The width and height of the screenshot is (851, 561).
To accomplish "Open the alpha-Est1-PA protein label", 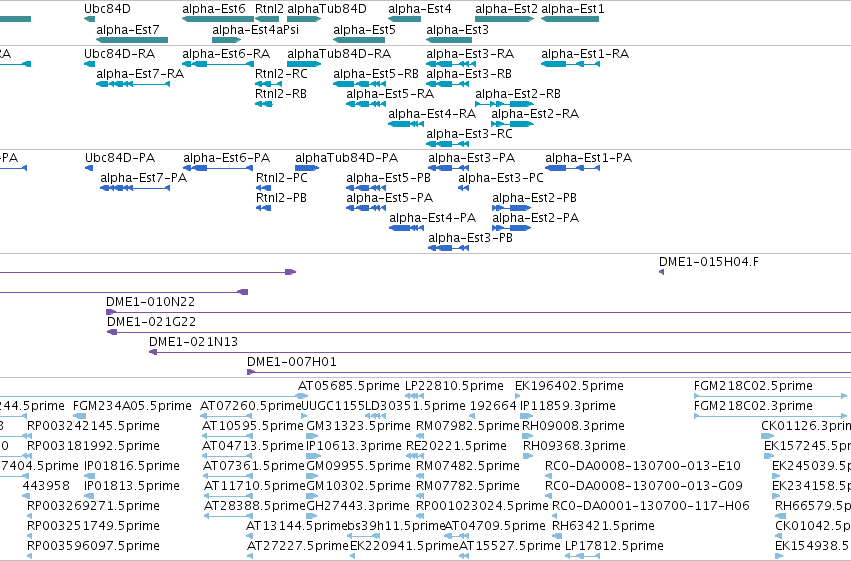I will tap(589, 158).
